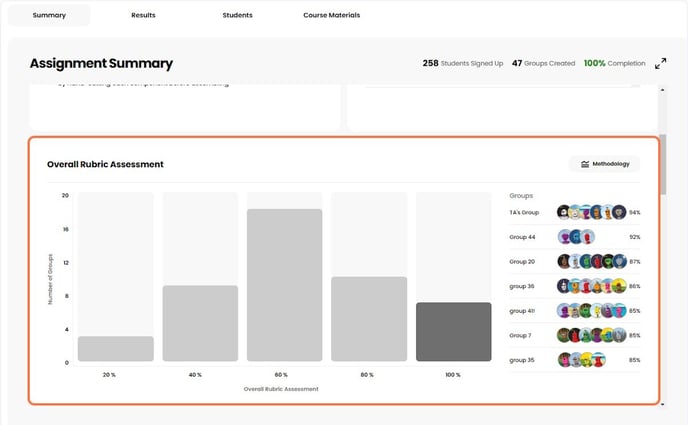Click the 80 % bar in chart

coord(369,319)
